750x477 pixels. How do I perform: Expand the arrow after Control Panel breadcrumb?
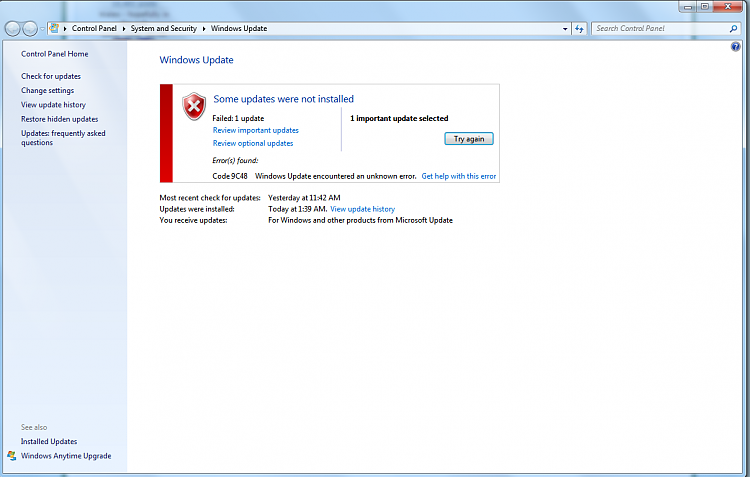[x=123, y=29]
